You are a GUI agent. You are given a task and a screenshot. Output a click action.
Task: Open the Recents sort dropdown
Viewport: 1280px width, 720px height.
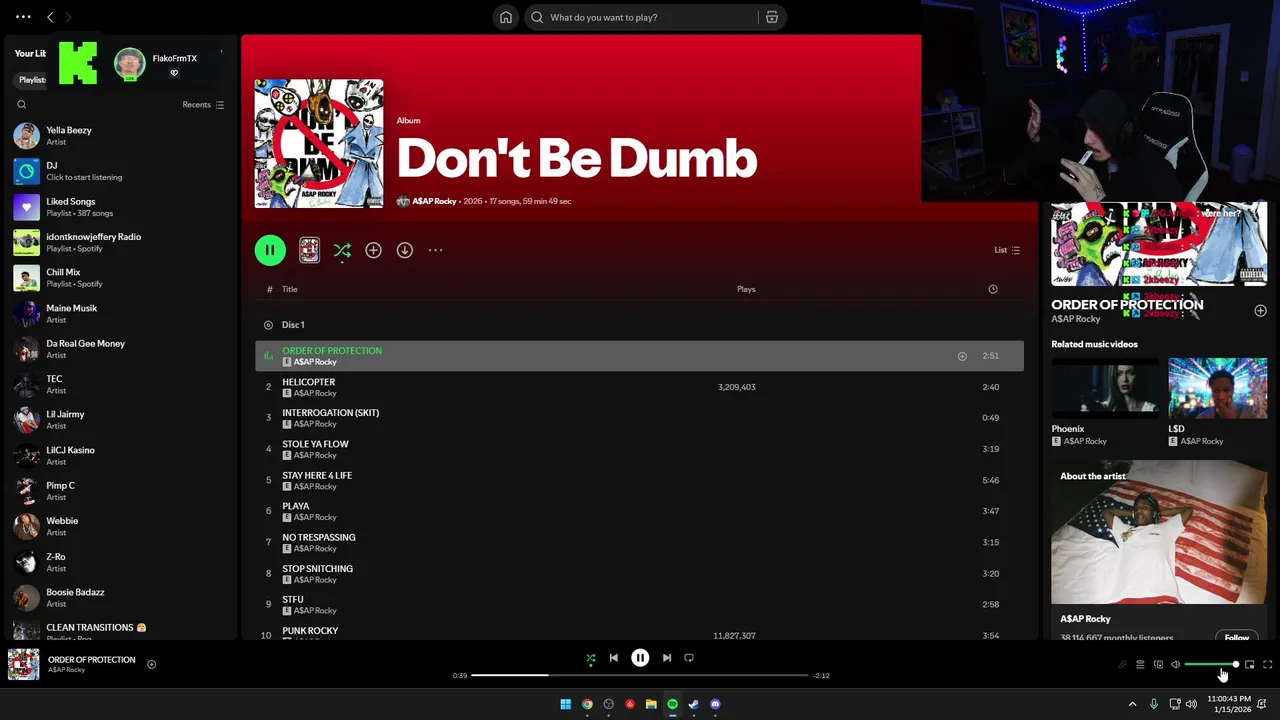203,105
